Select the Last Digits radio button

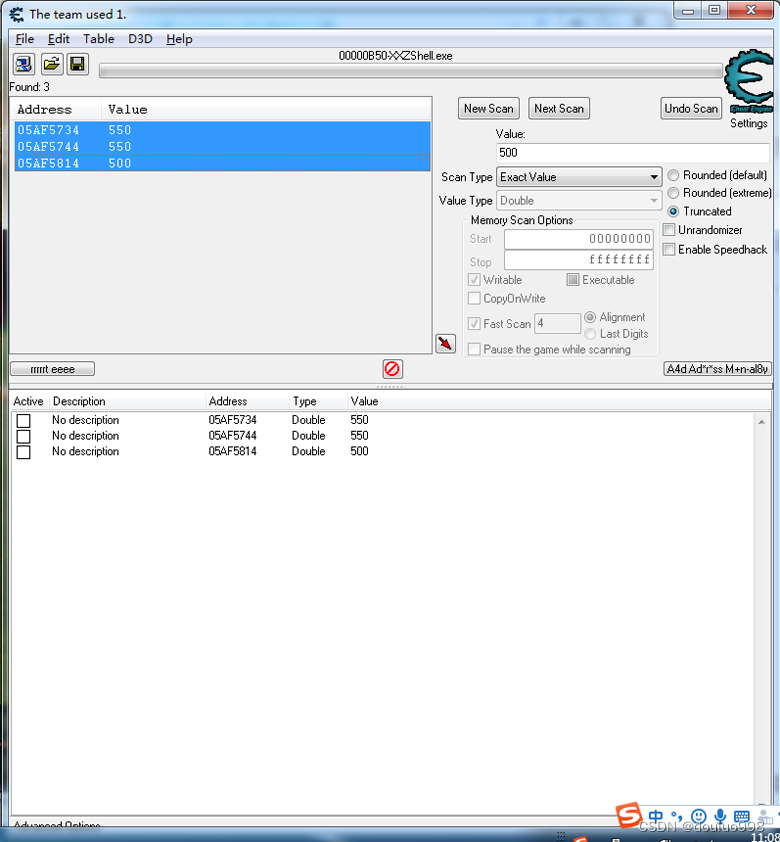590,333
